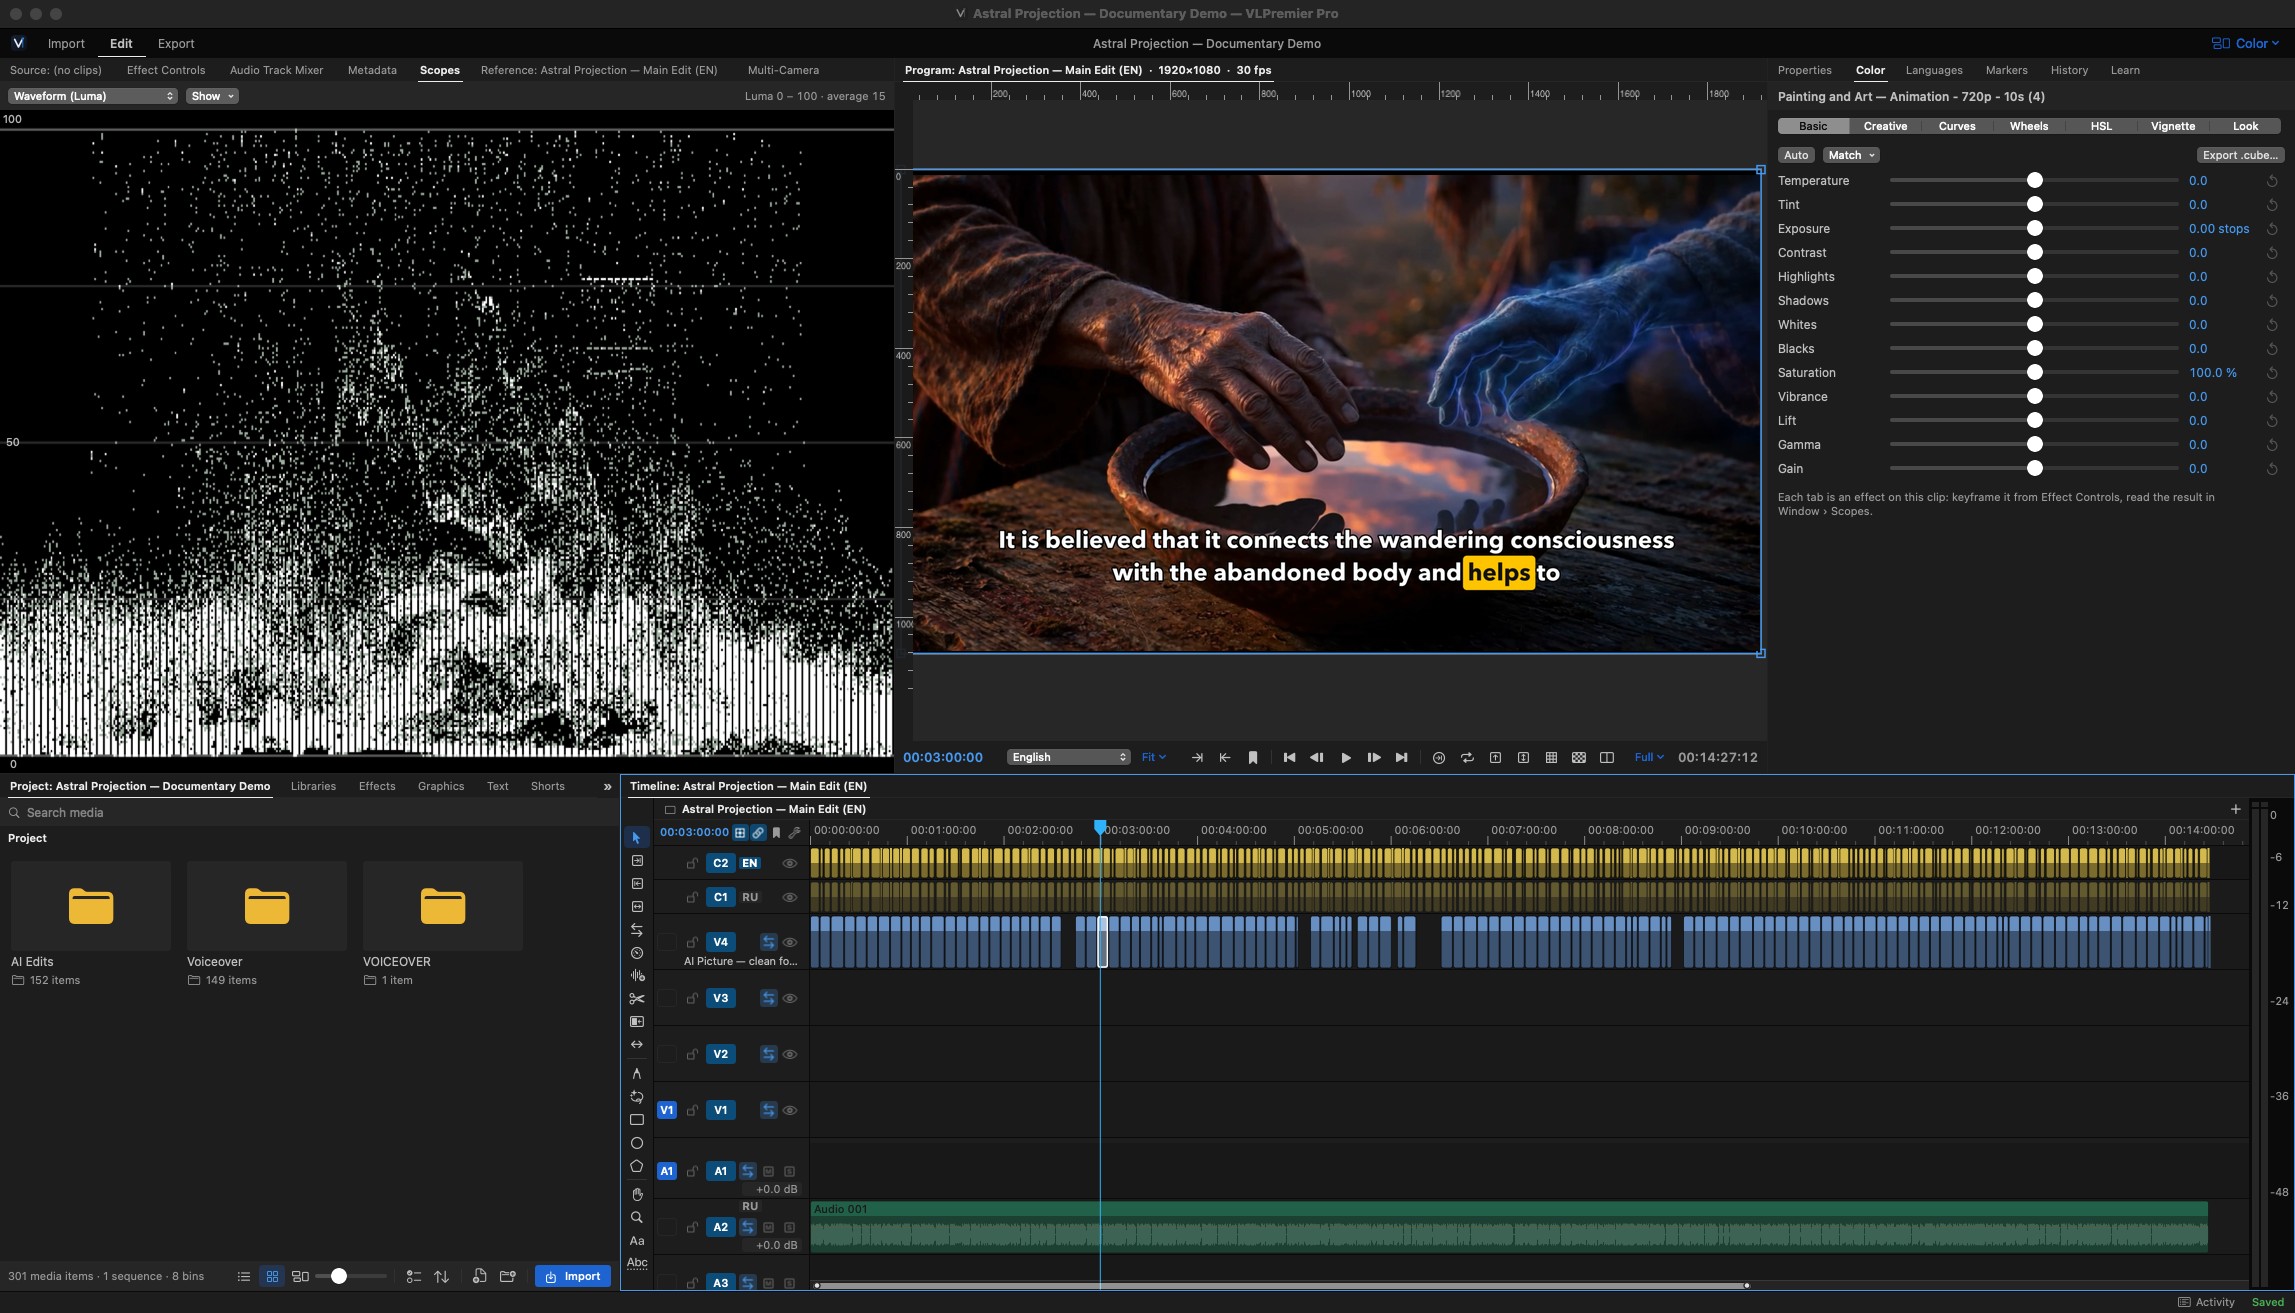Reset the Temperature value
Image resolution: width=2295 pixels, height=1313 pixels.
pos(2272,181)
